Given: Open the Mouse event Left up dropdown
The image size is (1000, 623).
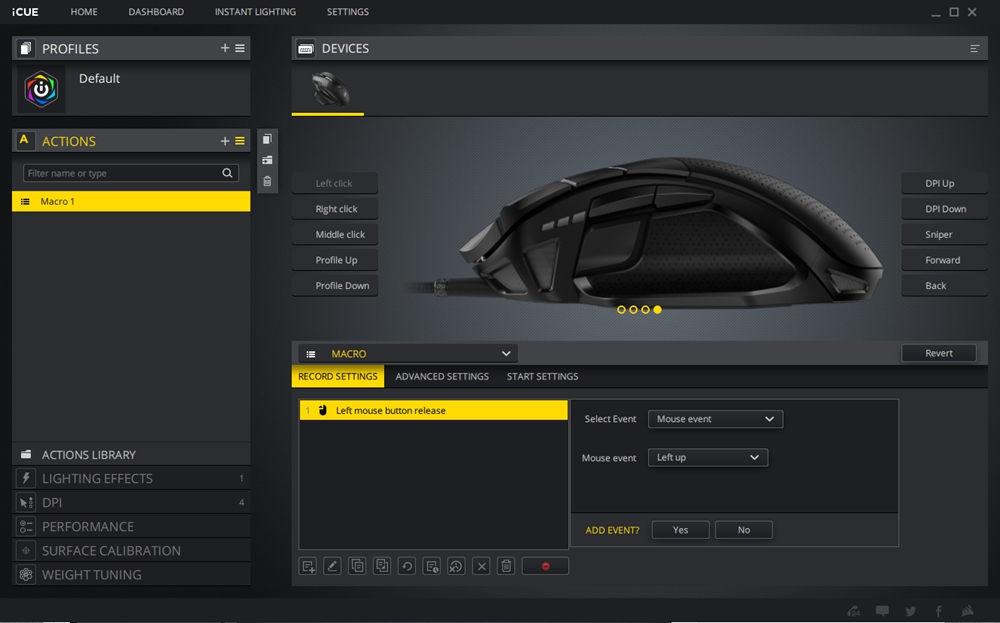Looking at the screenshot, I should pyautogui.click(x=708, y=457).
